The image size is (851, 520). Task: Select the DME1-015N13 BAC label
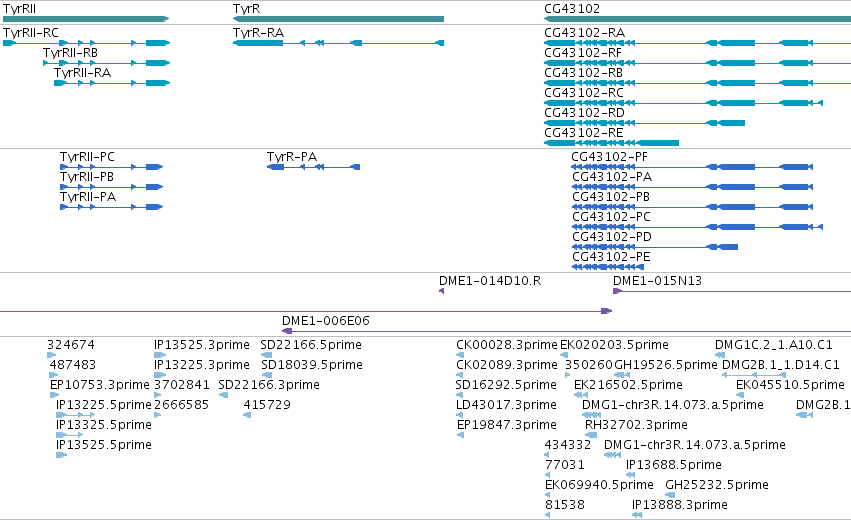tap(657, 281)
